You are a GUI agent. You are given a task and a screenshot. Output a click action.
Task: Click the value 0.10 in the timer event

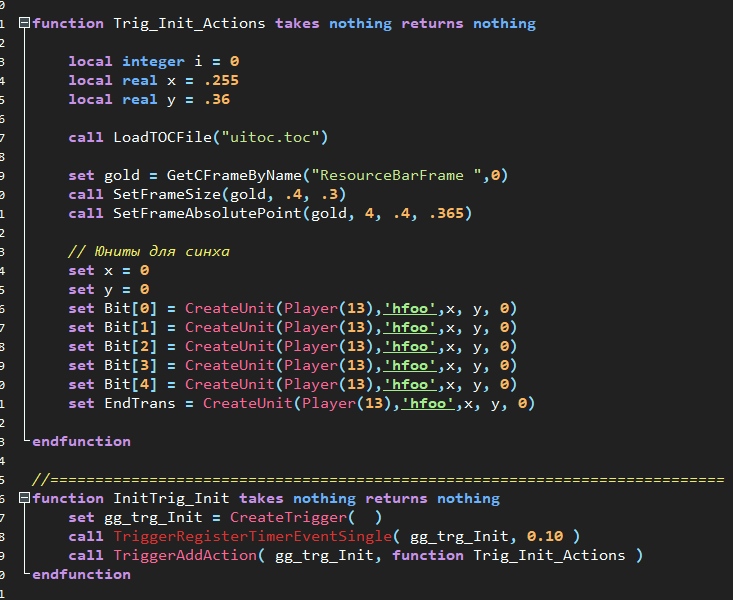pos(545,536)
